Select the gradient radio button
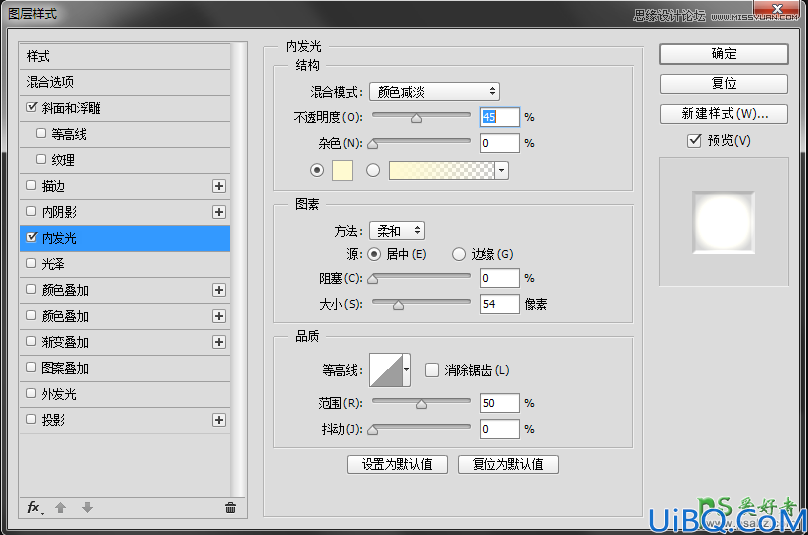This screenshot has height=535, width=808. (x=373, y=170)
